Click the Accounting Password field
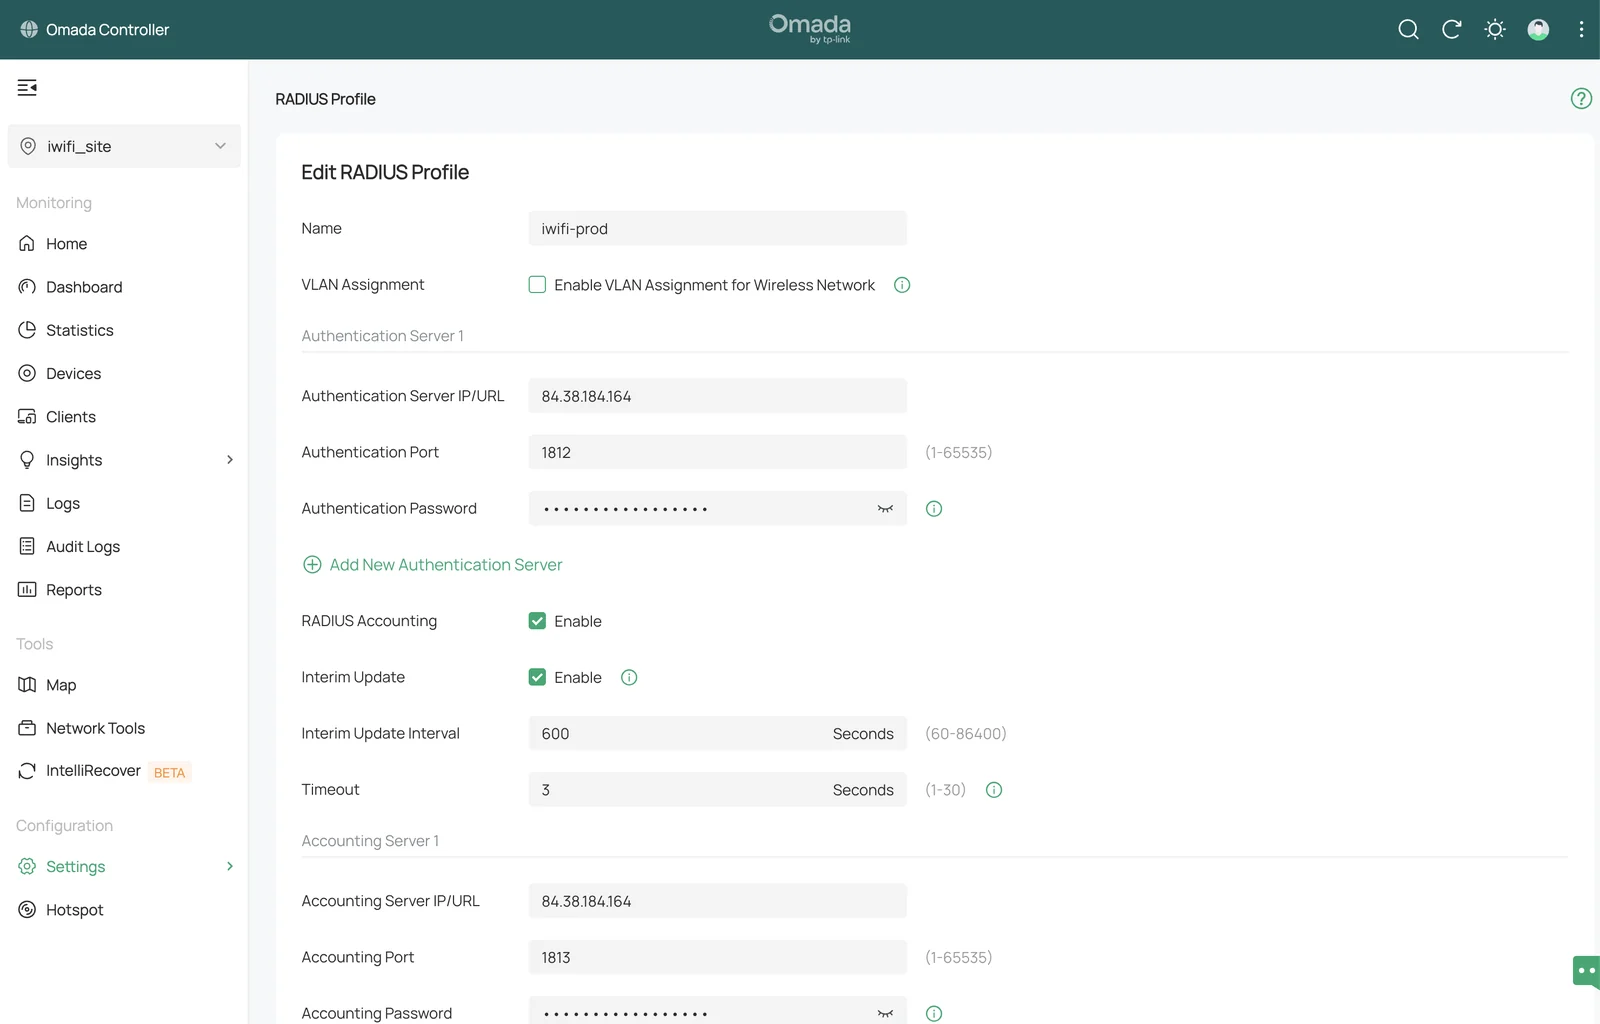Screen dimensions: 1600x1024 pos(717,1011)
